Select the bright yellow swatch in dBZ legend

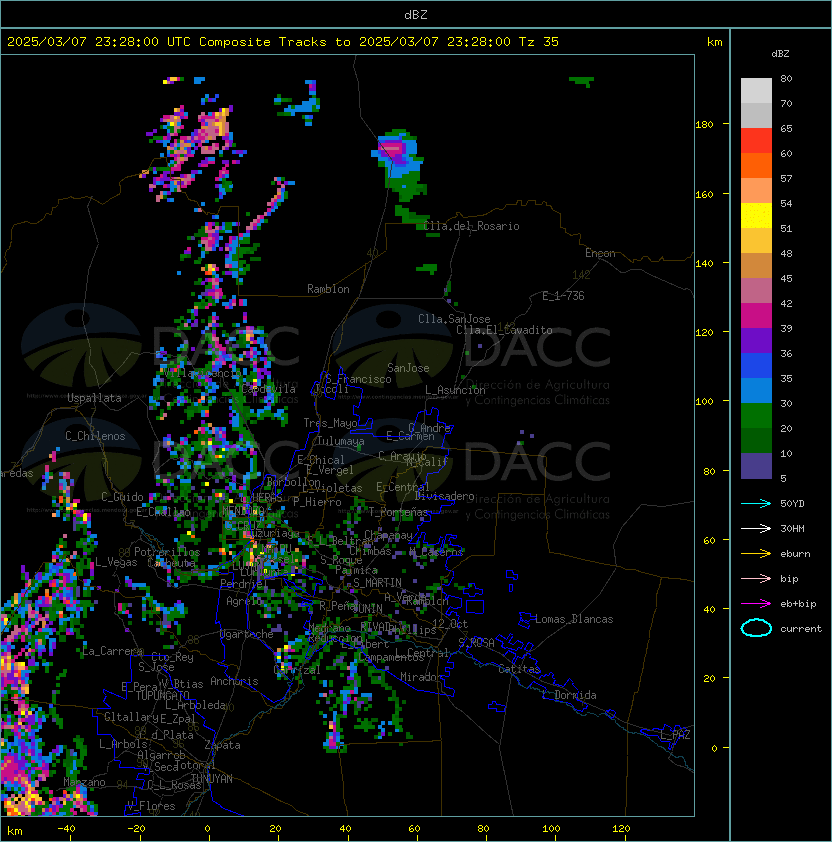756,216
